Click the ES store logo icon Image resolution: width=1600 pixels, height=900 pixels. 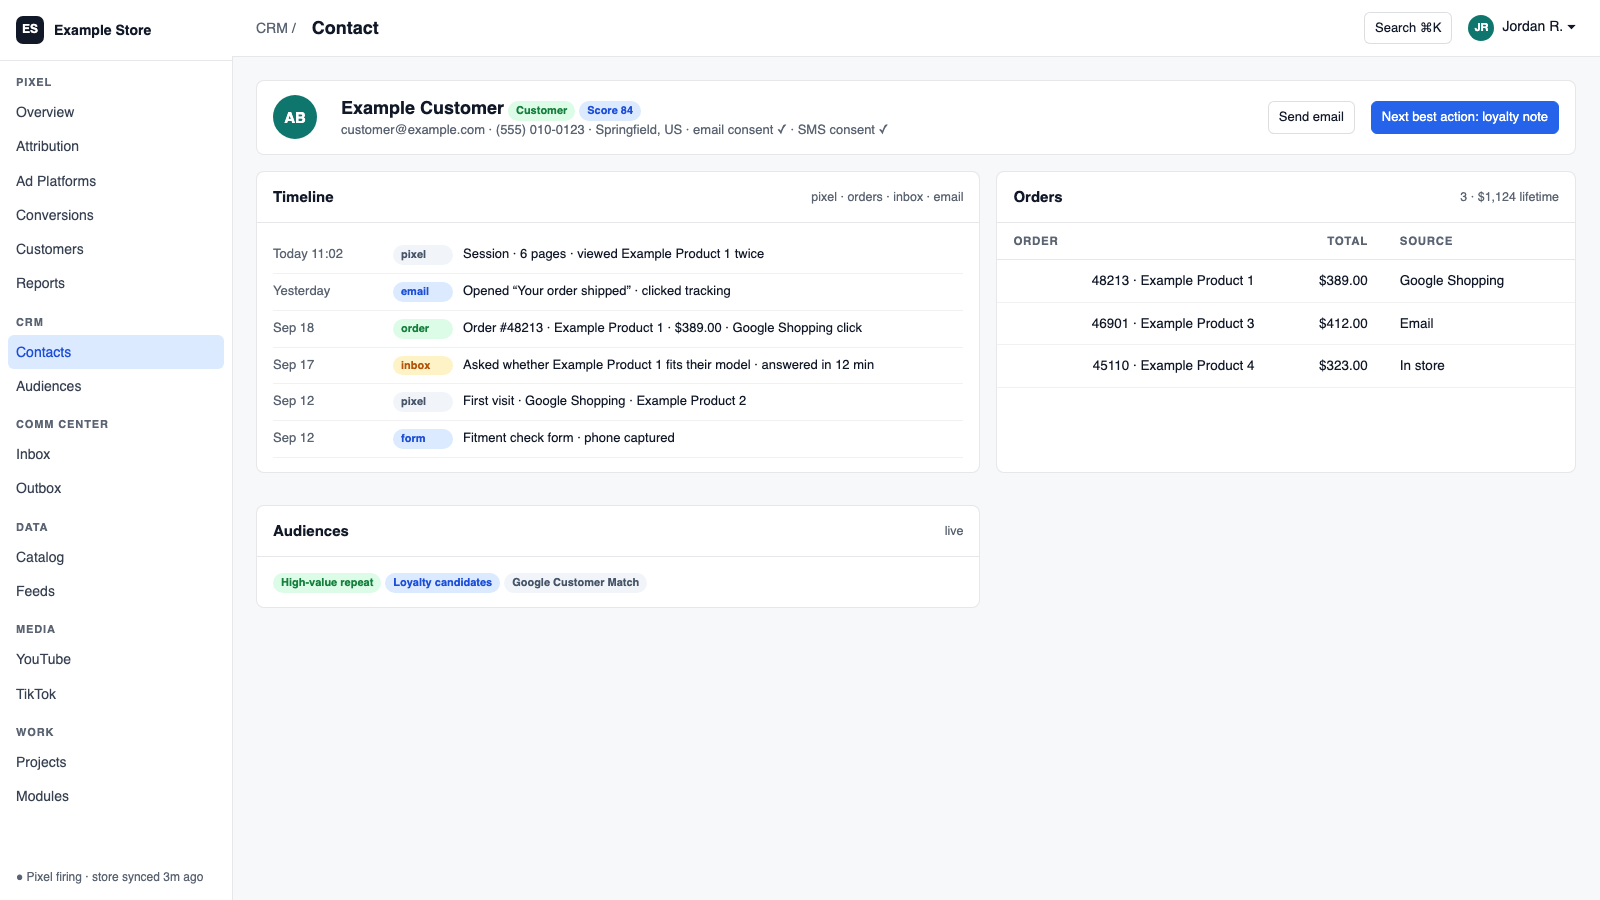[30, 29]
